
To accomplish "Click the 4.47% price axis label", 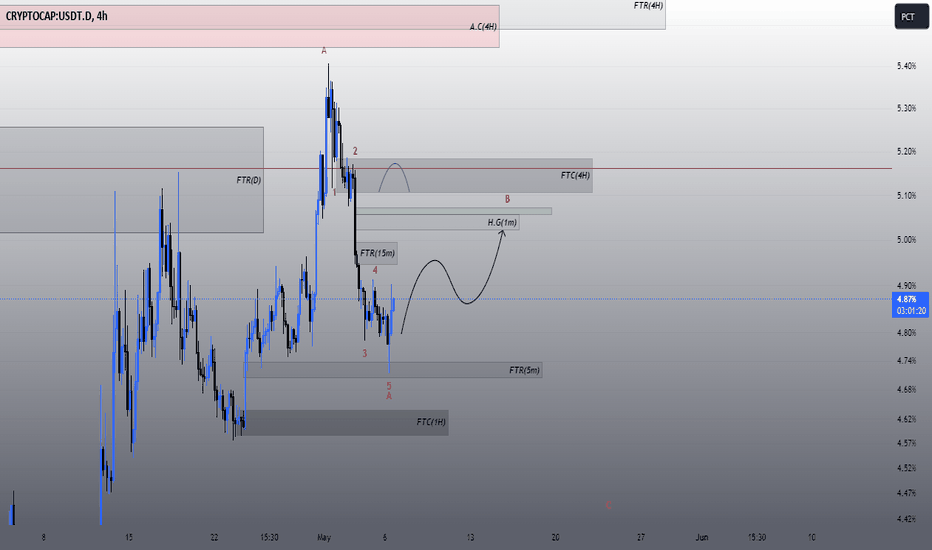I will [906, 493].
